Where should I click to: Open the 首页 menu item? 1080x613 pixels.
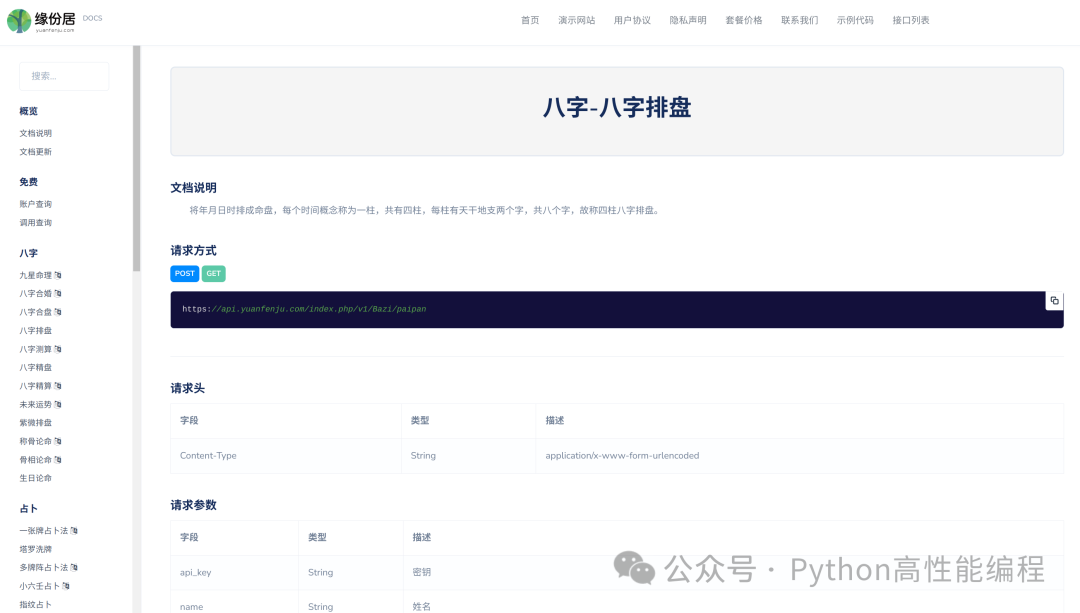(x=530, y=19)
